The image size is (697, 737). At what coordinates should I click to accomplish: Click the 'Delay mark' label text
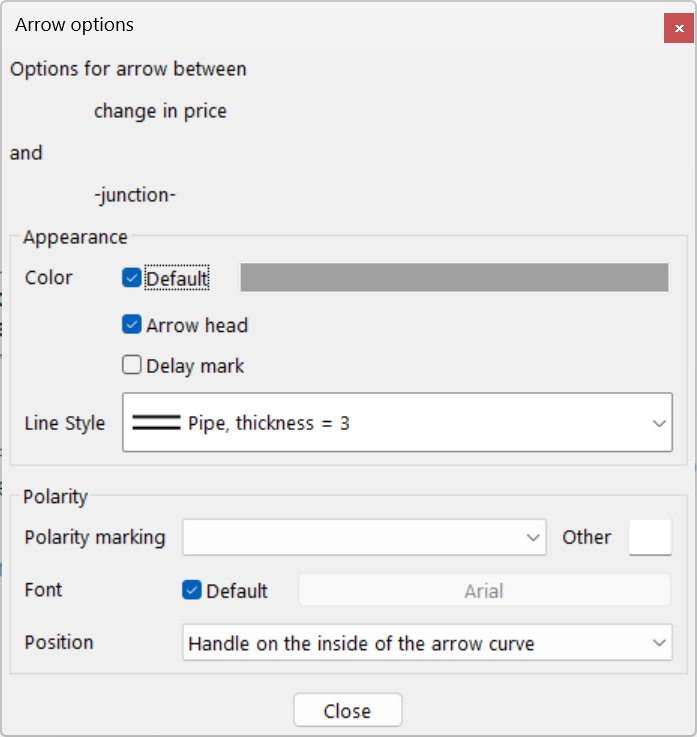pos(195,366)
